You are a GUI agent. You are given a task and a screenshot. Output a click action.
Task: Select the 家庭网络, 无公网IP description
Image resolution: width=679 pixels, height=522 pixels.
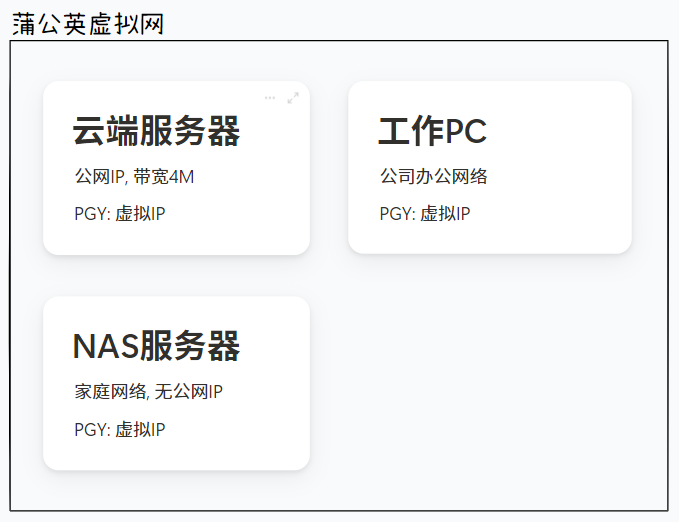pos(148,392)
